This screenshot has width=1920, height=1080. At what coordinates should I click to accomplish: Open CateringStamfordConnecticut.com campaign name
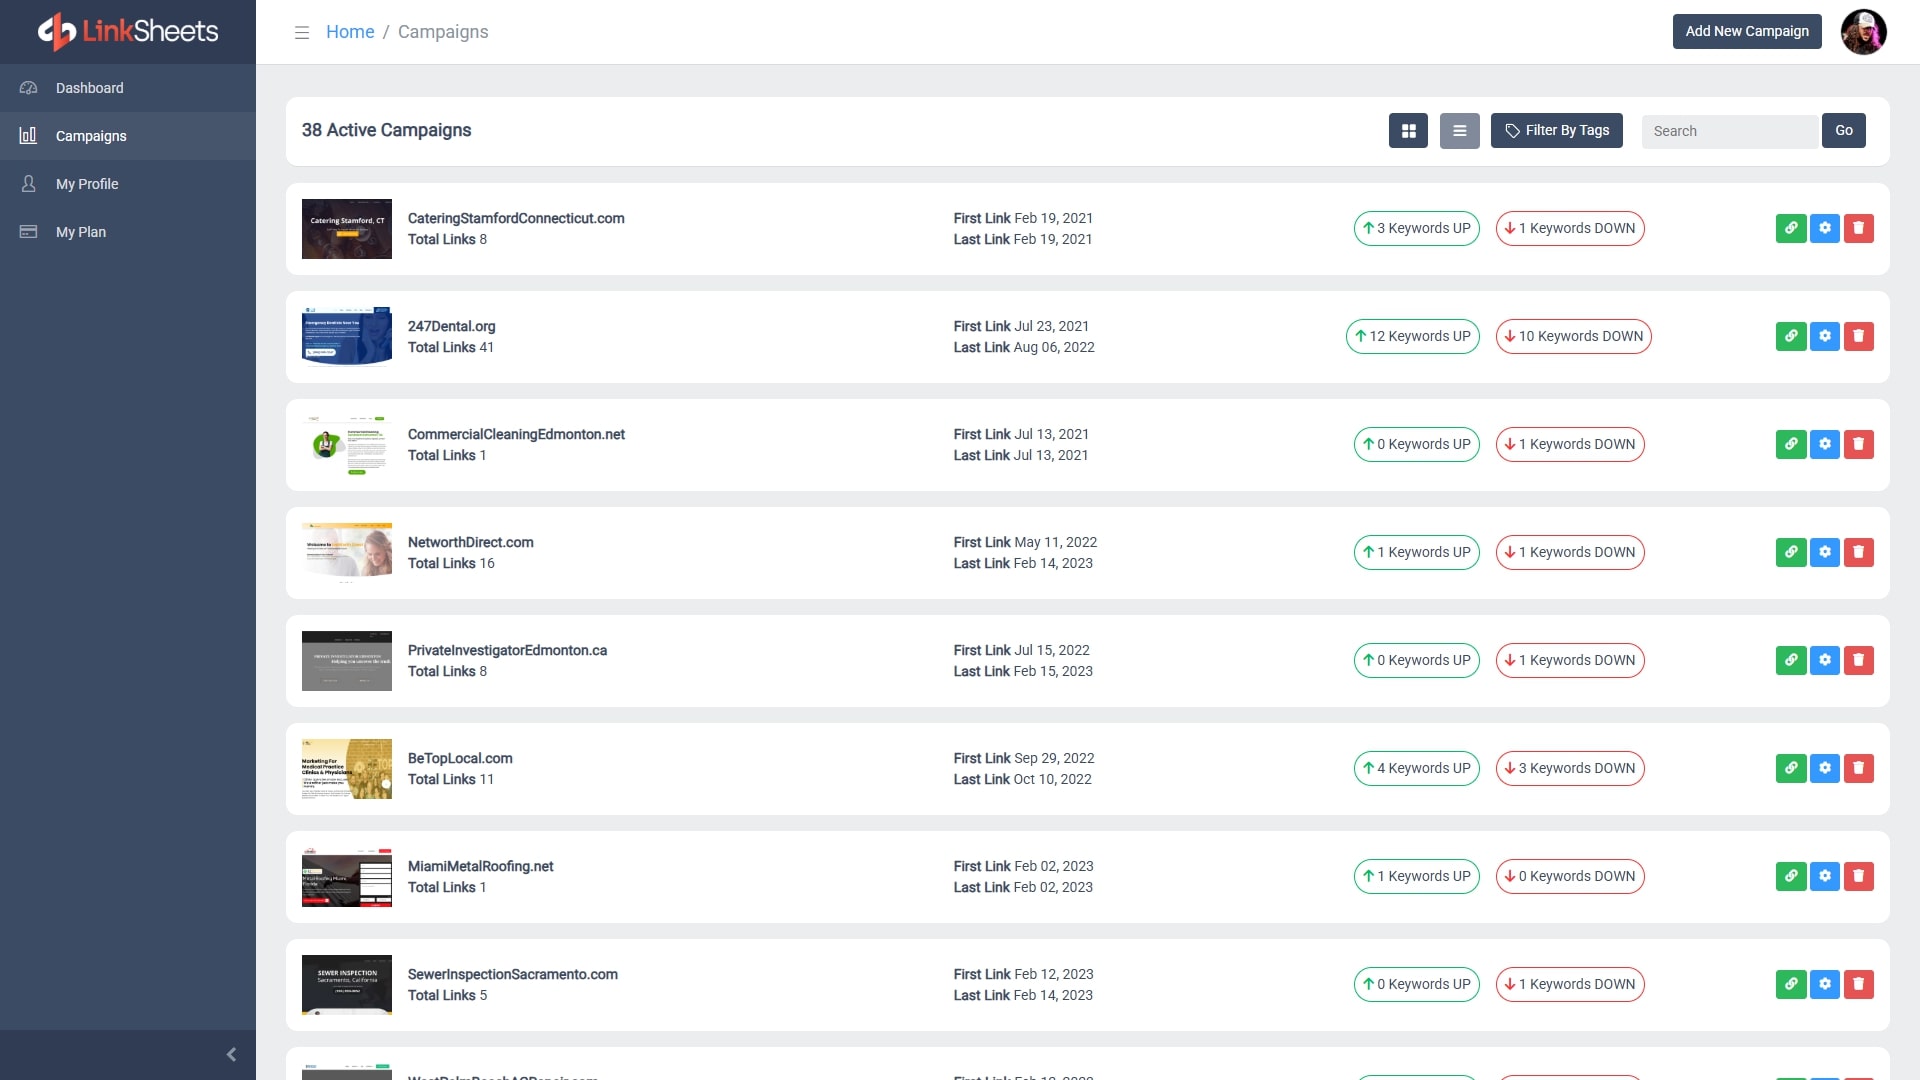click(x=516, y=218)
